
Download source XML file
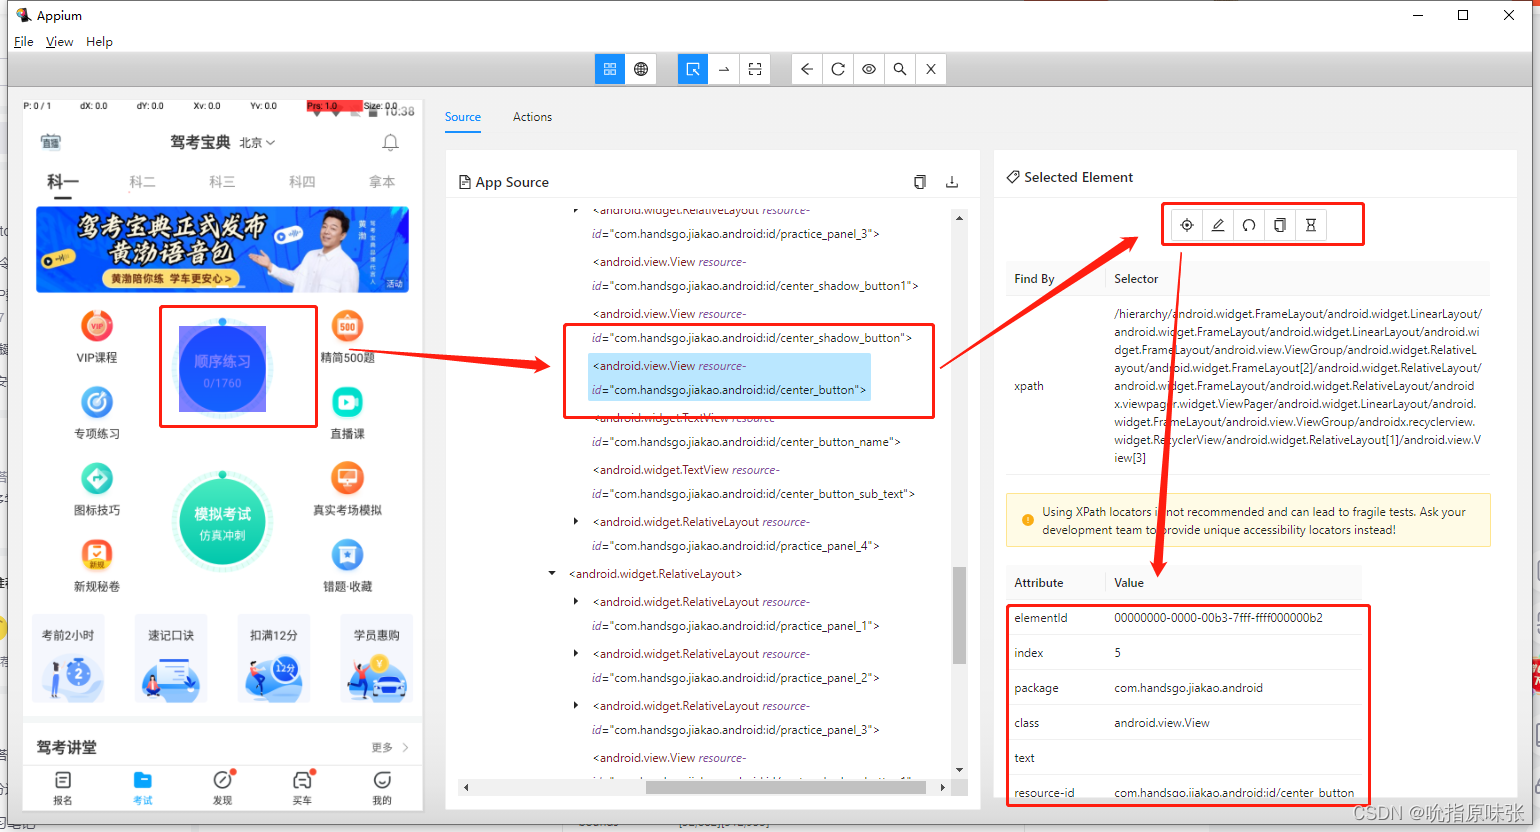pos(952,182)
